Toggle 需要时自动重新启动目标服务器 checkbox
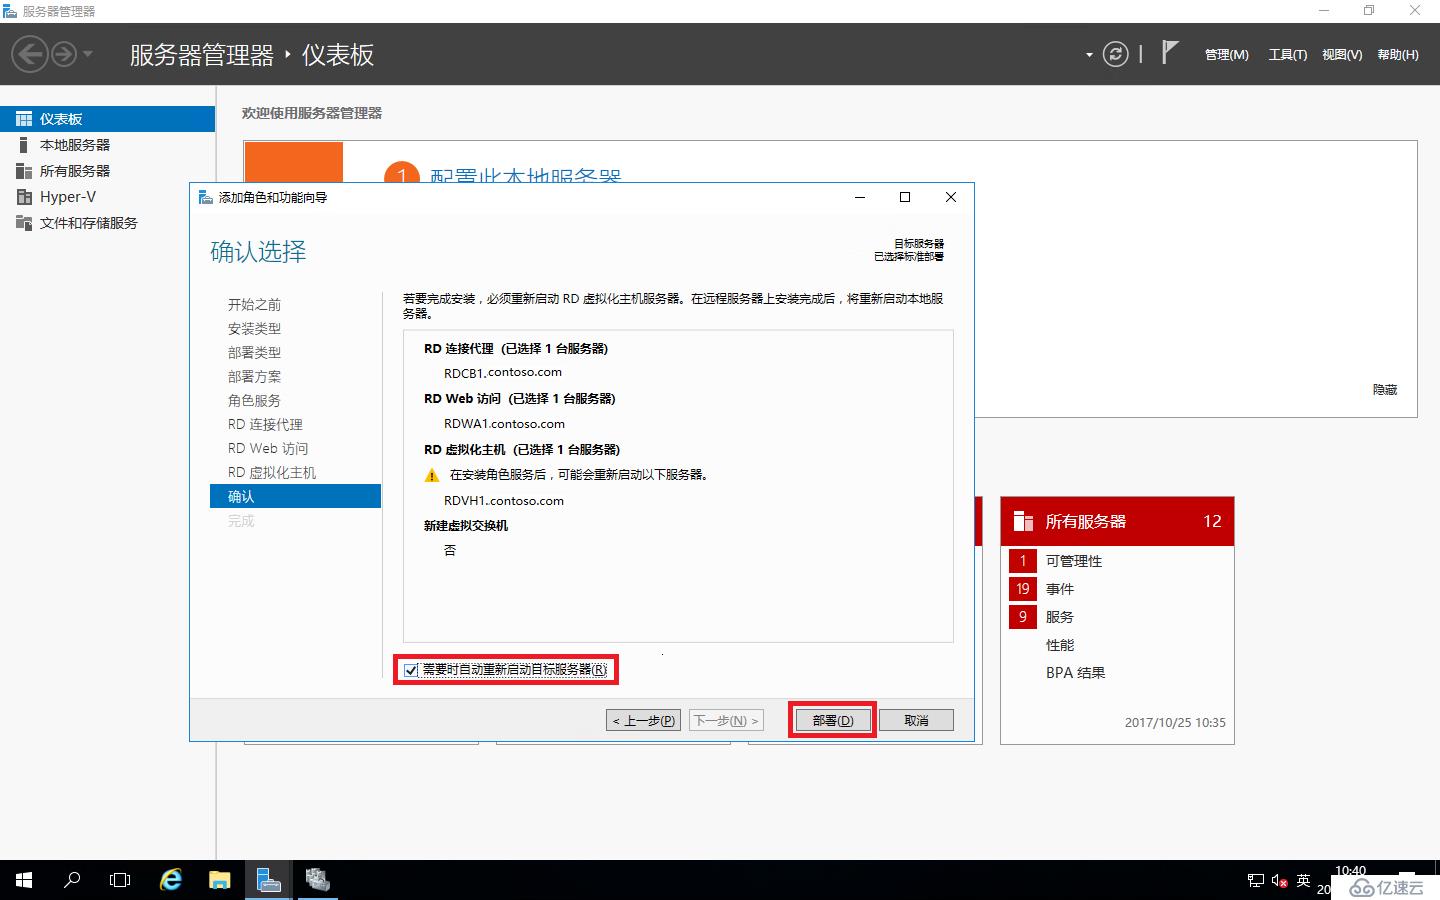The width and height of the screenshot is (1440, 900). pos(411,670)
